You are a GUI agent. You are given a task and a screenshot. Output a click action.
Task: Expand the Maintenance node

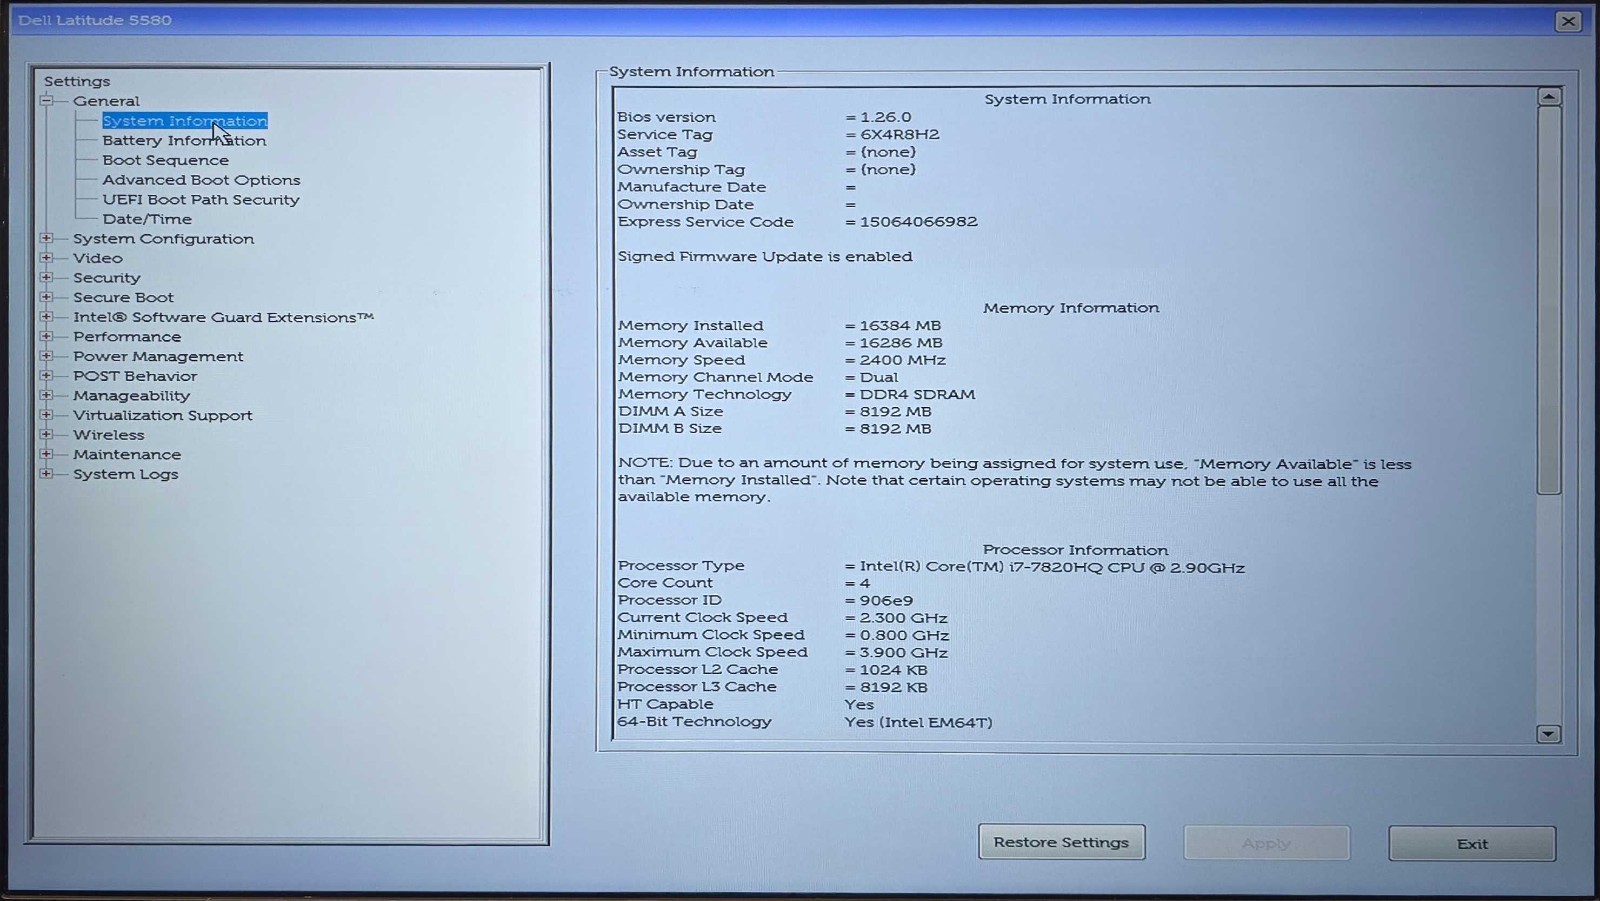pyautogui.click(x=46, y=454)
